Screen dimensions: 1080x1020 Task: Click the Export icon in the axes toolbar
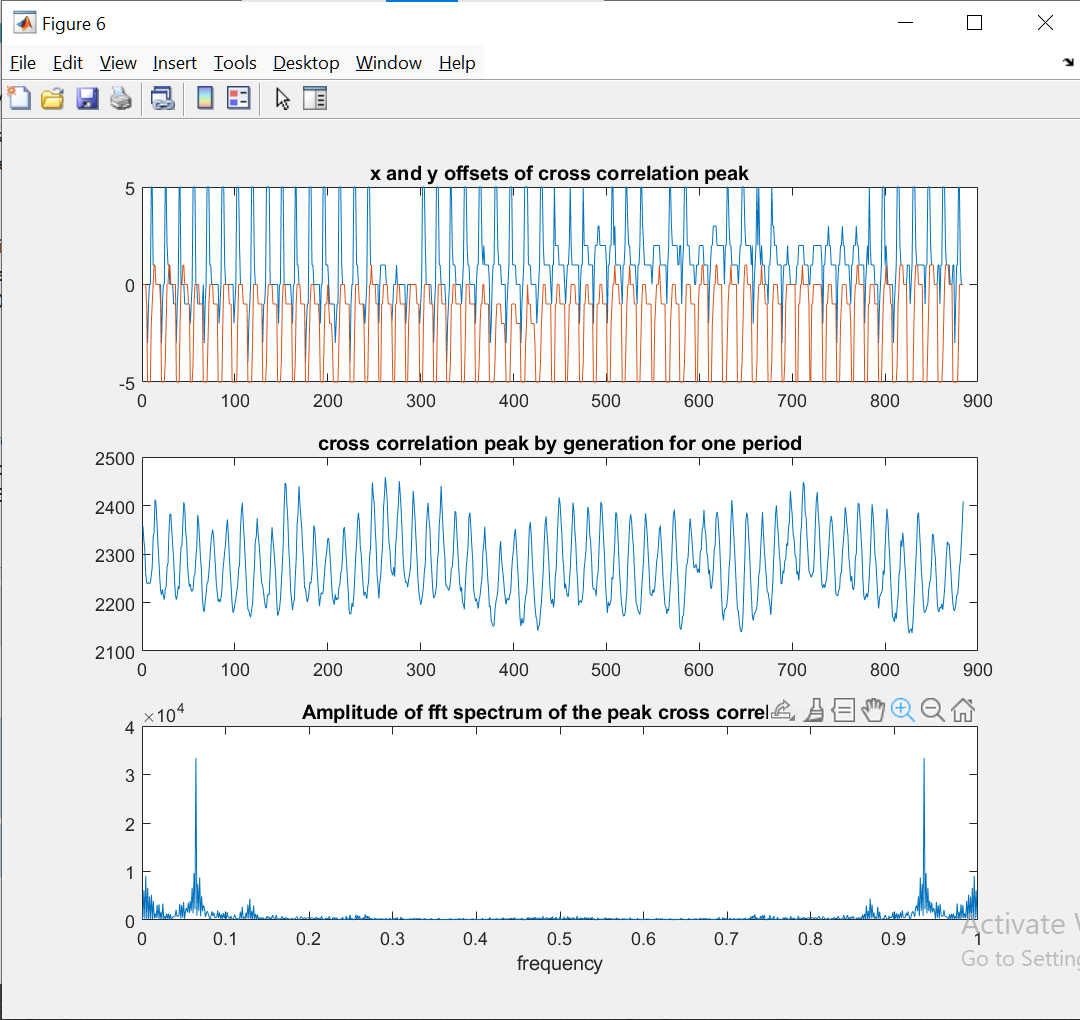click(782, 710)
